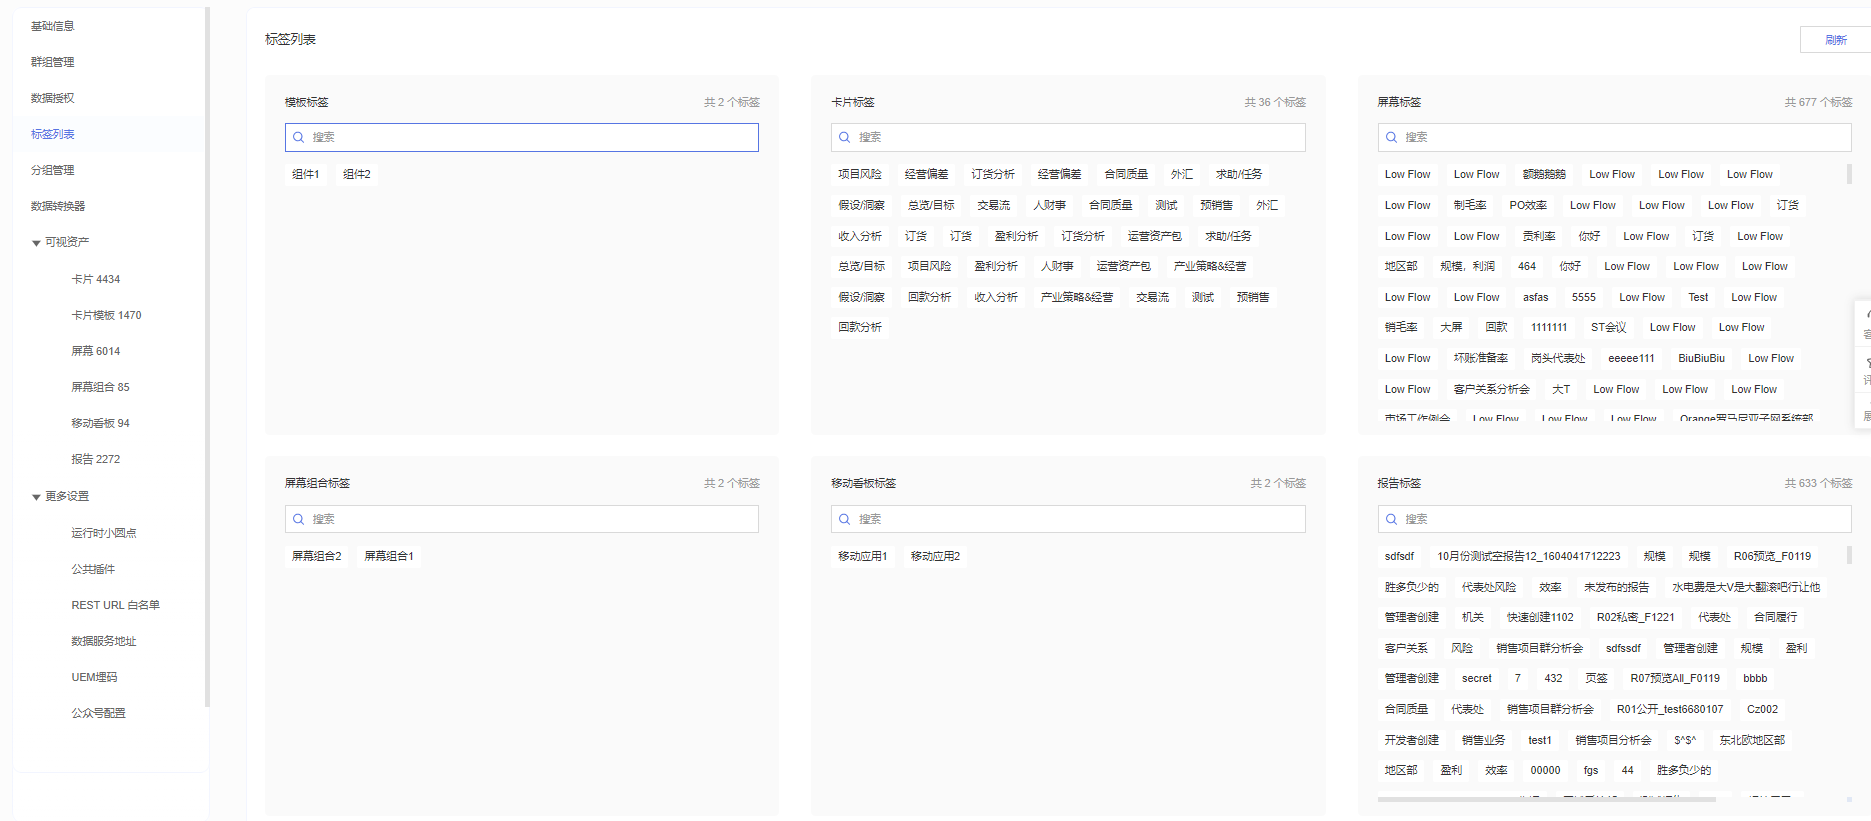Click the 组件2 template tag
The image size is (1871, 821).
357,174
